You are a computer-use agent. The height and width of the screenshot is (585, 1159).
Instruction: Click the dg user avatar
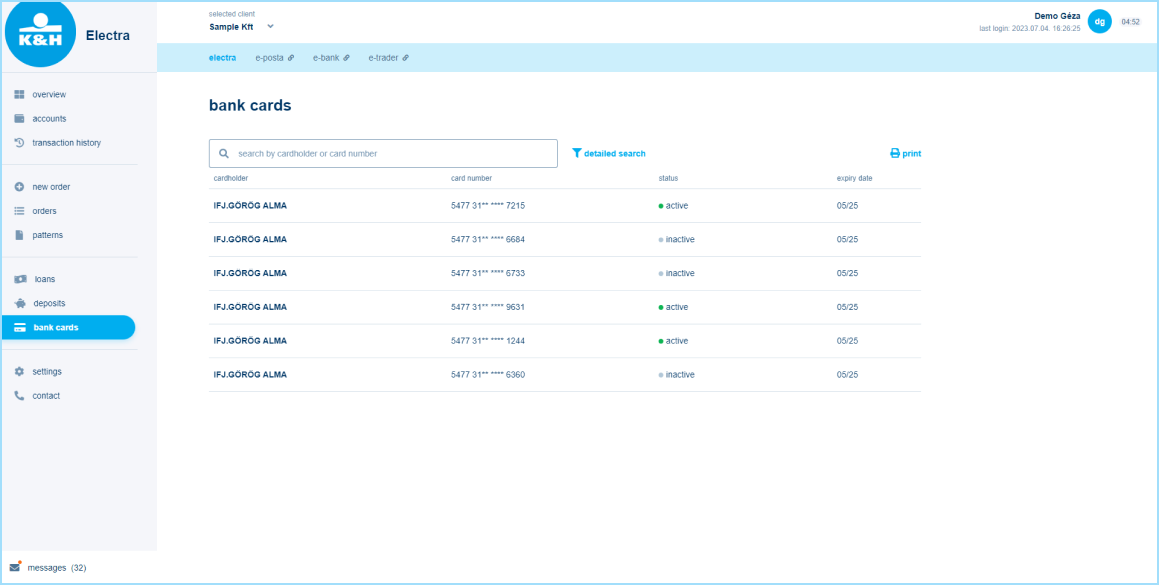click(1099, 21)
